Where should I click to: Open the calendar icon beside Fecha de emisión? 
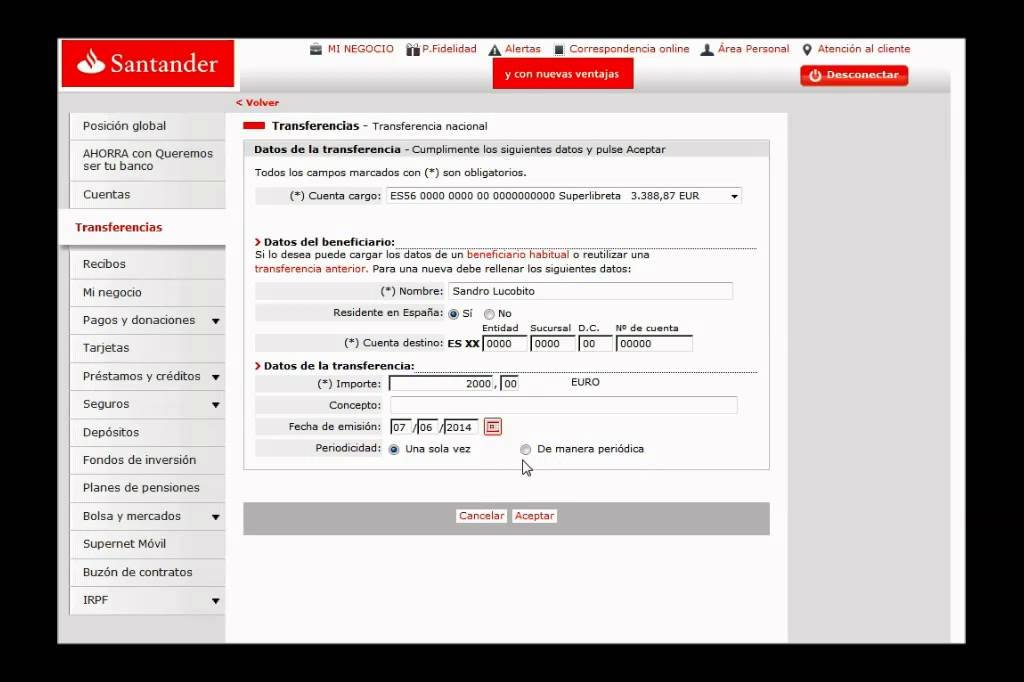(491, 426)
